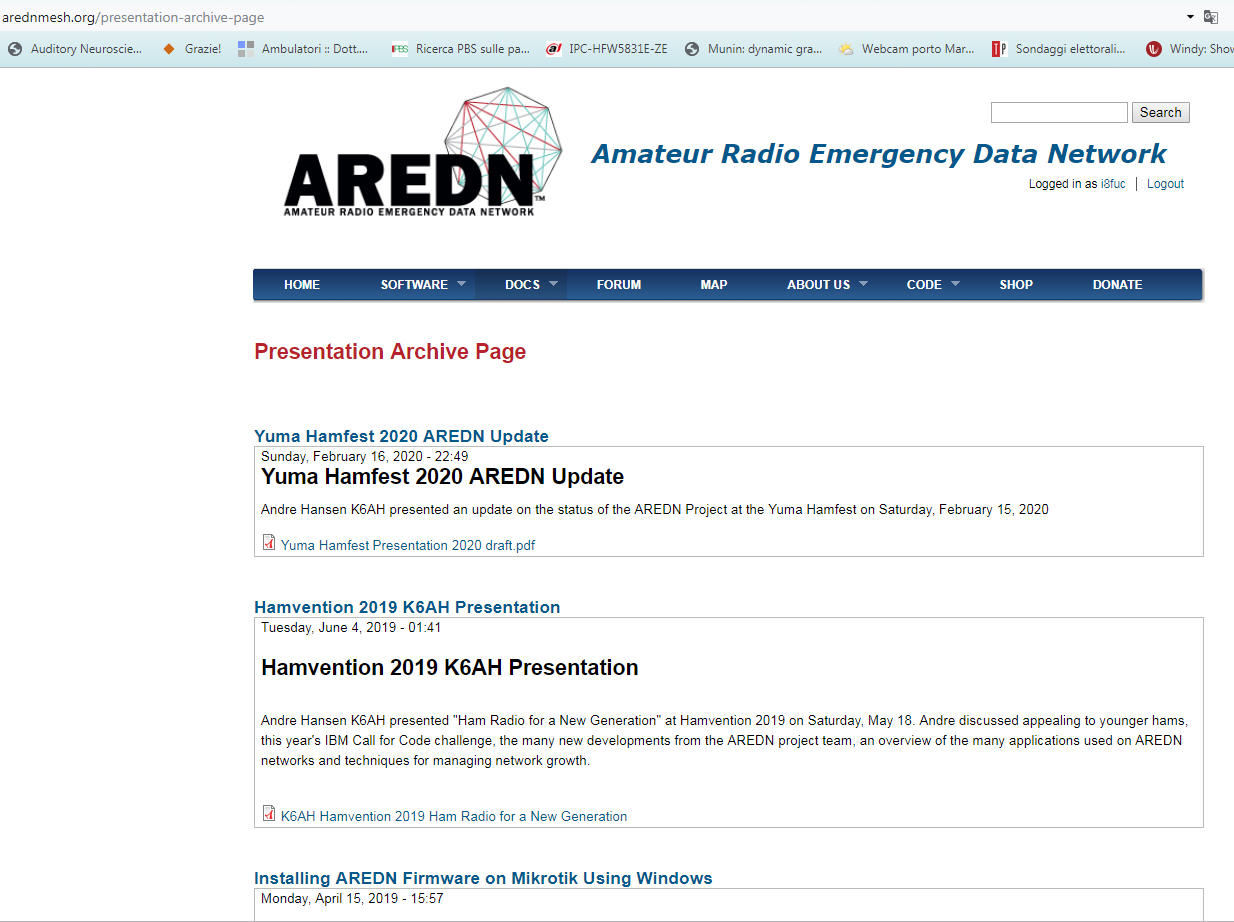The height and width of the screenshot is (922, 1234).
Task: Open the Sondaggi elettorali bookmark
Action: pos(1059,48)
